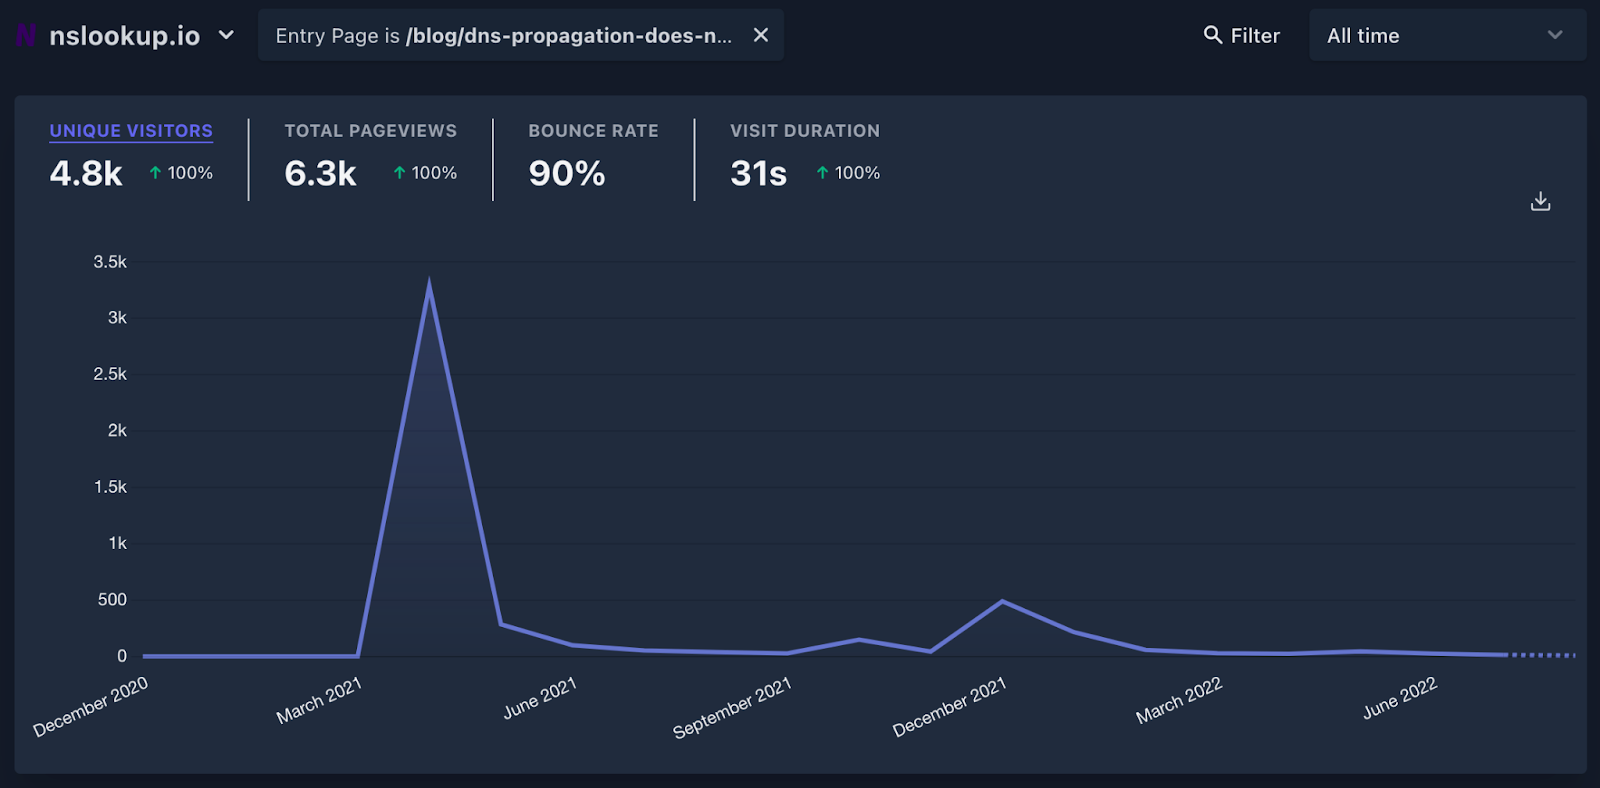Click the June 2022 axis label
This screenshot has width=1600, height=788.
[x=1400, y=698]
